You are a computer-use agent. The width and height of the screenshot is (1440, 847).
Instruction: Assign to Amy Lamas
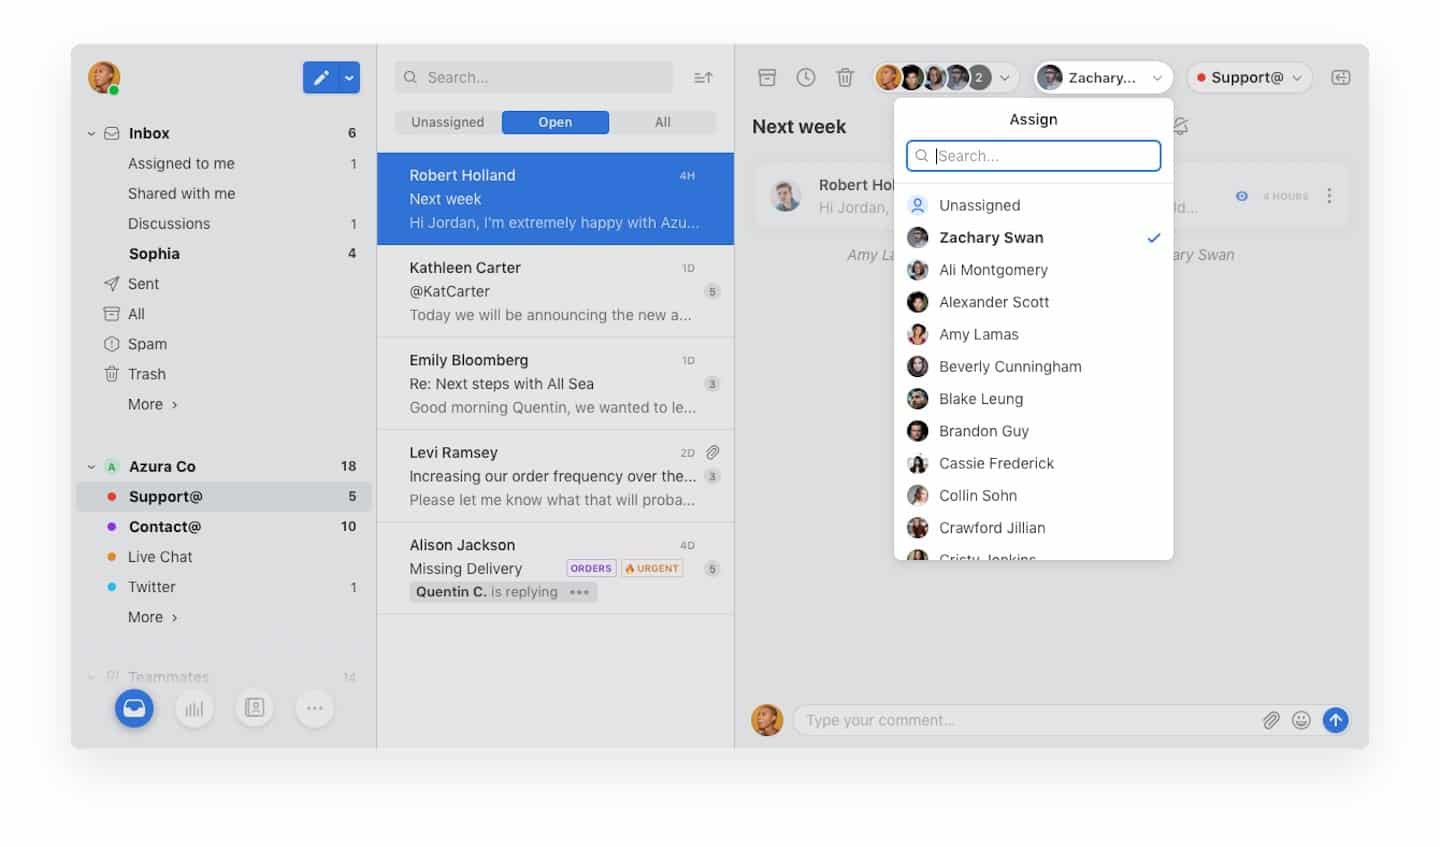tap(1033, 334)
